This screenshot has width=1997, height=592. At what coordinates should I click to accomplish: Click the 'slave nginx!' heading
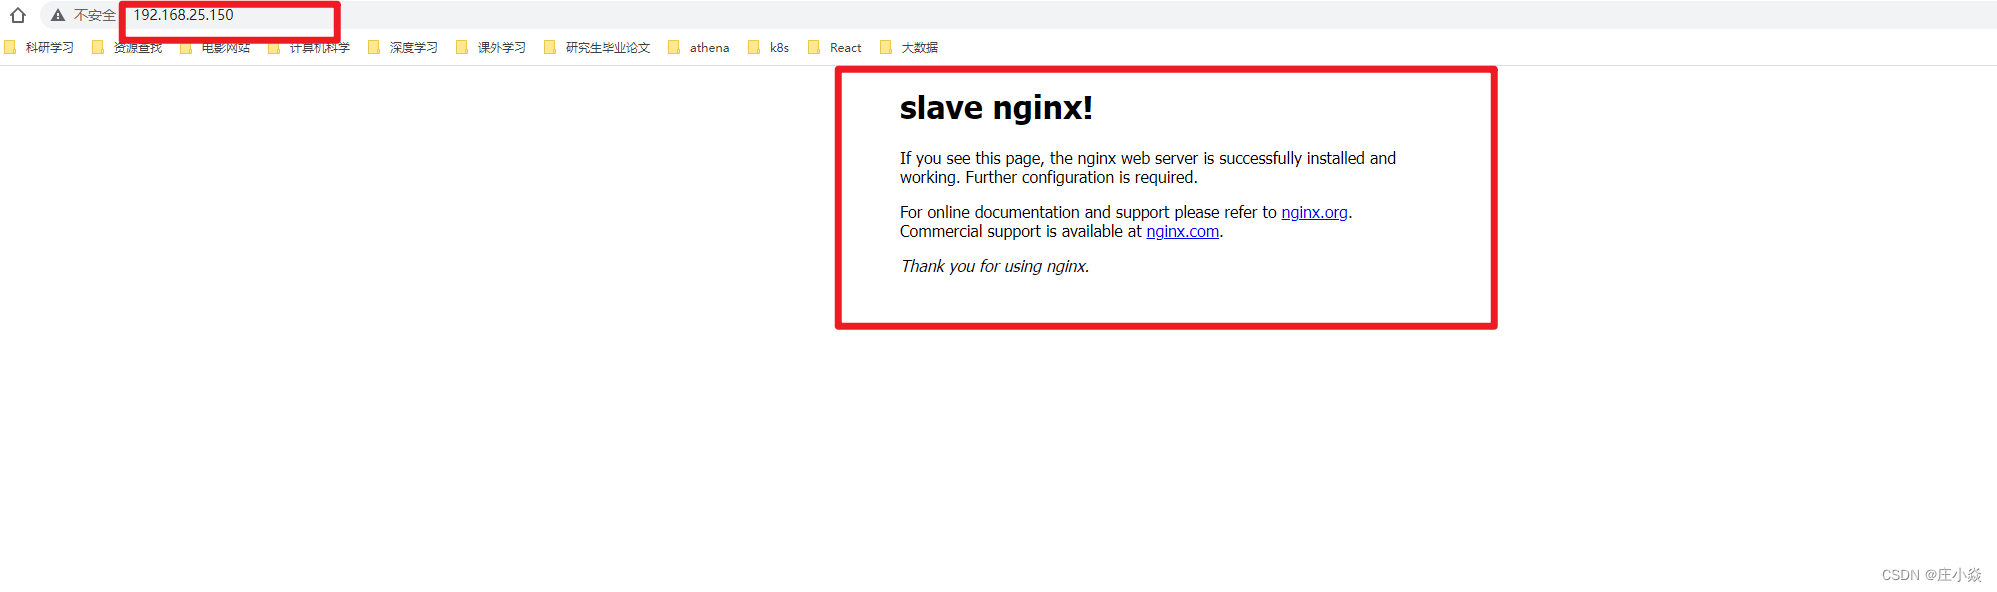[x=996, y=107]
